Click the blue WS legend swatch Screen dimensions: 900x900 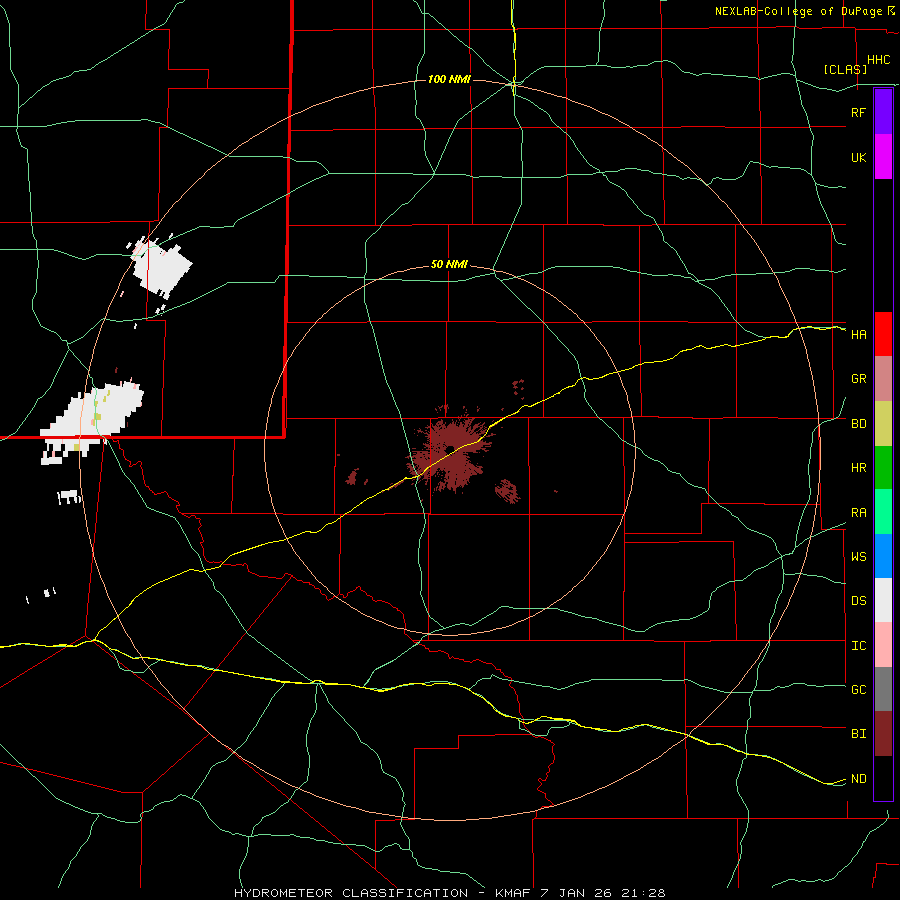click(x=883, y=556)
